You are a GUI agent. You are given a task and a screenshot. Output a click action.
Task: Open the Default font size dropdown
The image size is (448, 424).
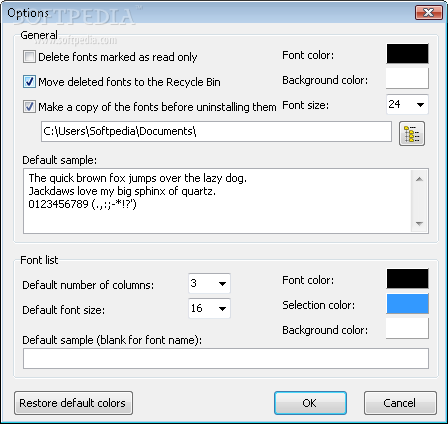click(209, 309)
